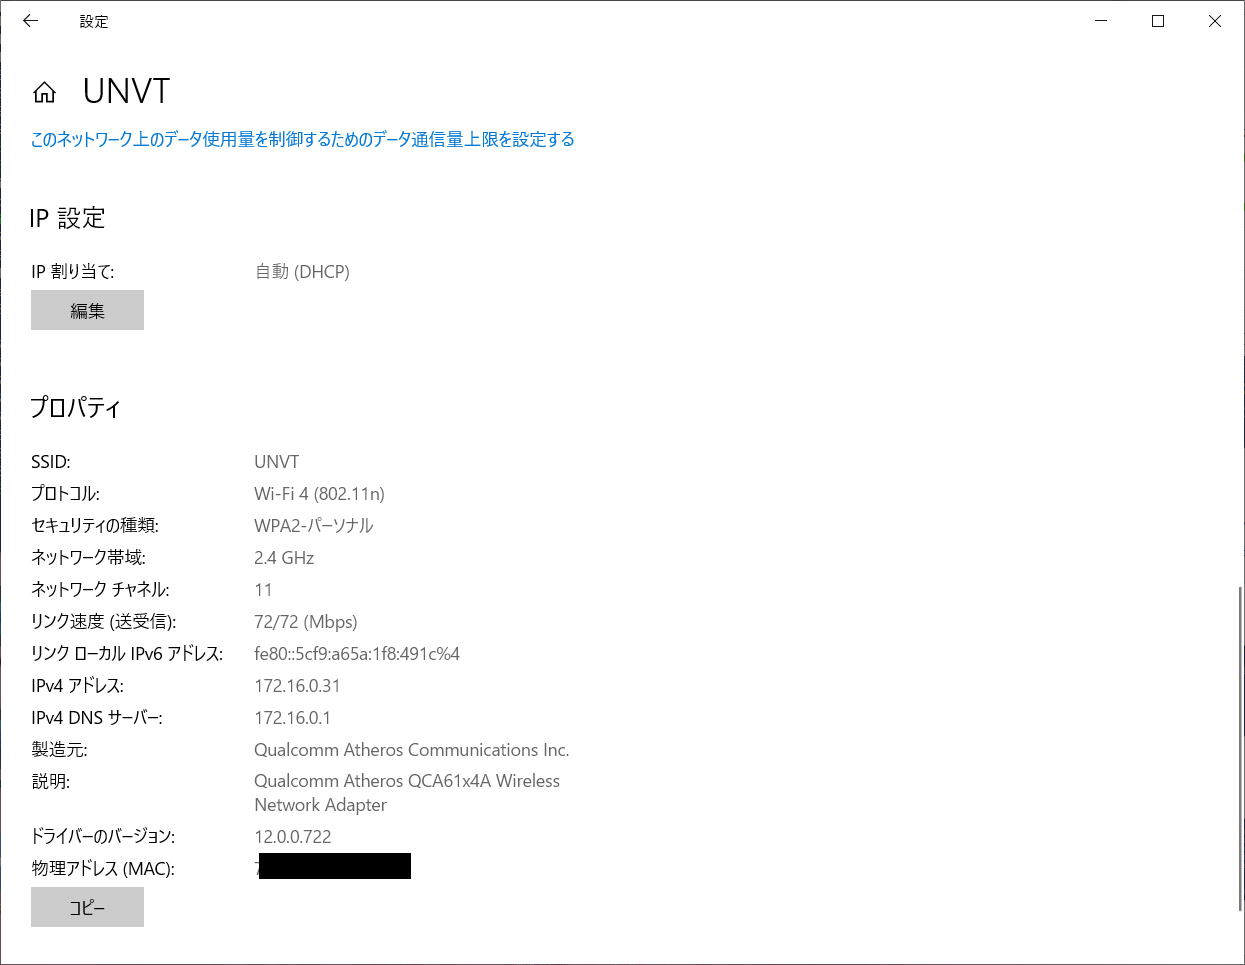This screenshot has width=1245, height=965.
Task: Click the network channel value 11
Action: [263, 590]
